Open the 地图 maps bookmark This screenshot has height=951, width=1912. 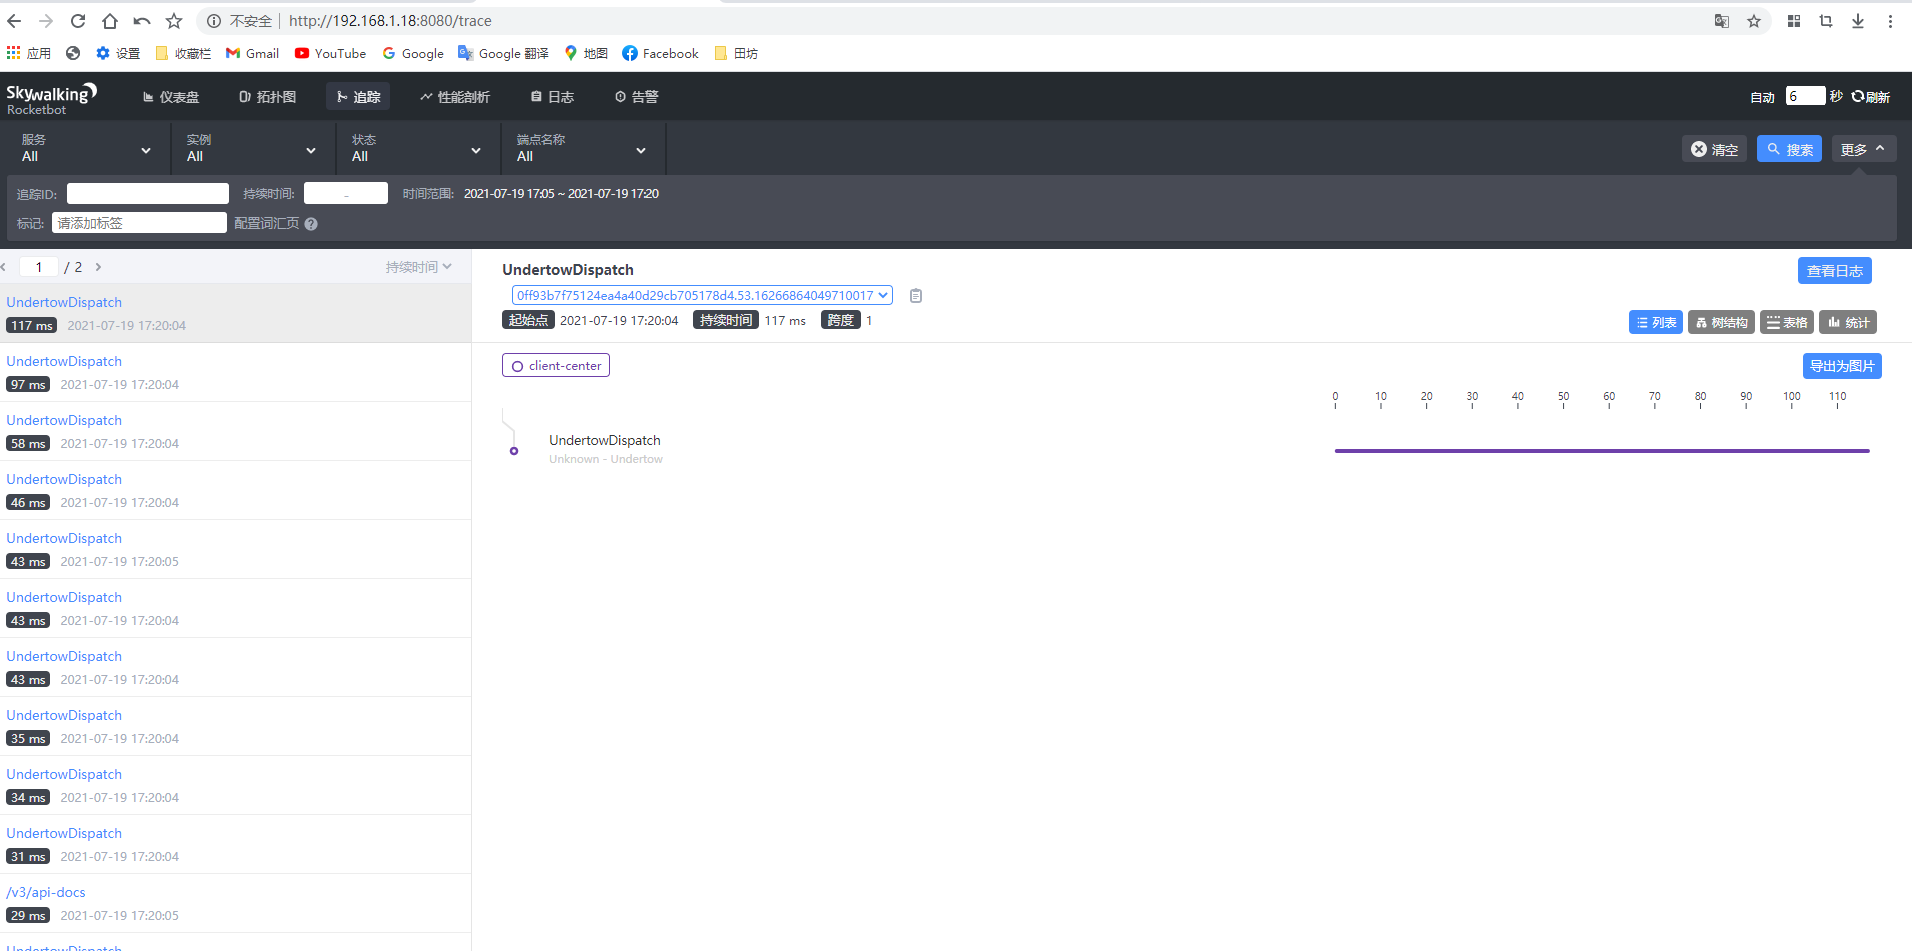(586, 53)
